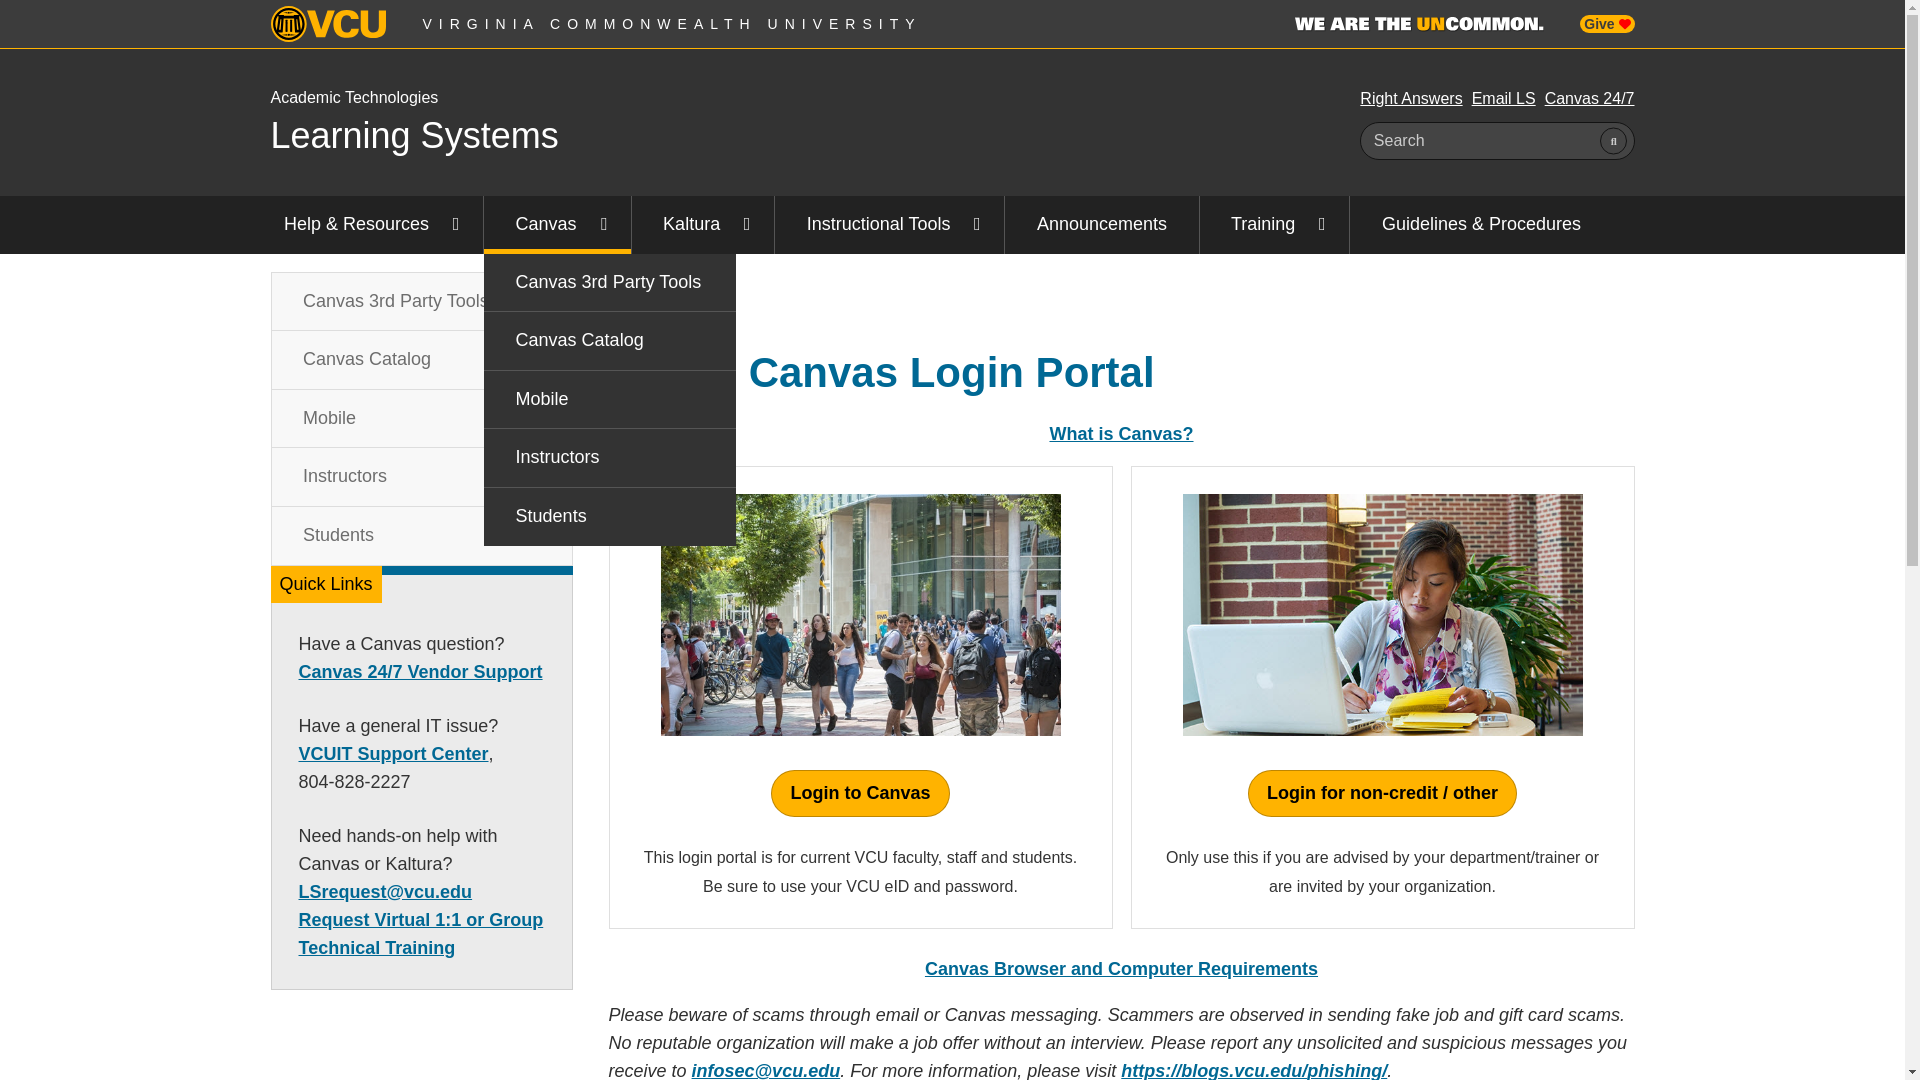Go to the Learning Systems home title
Image resolution: width=1920 pixels, height=1080 pixels.
coord(414,136)
